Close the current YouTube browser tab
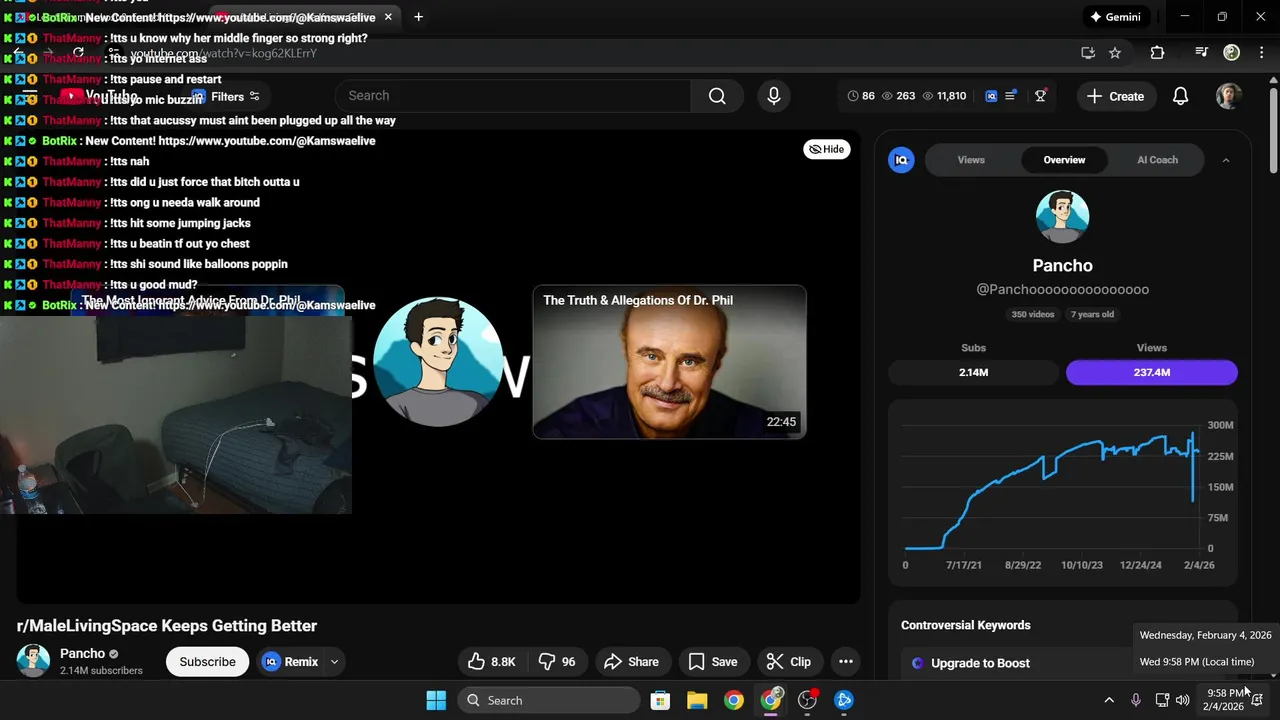This screenshot has height=720, width=1280. click(x=388, y=17)
